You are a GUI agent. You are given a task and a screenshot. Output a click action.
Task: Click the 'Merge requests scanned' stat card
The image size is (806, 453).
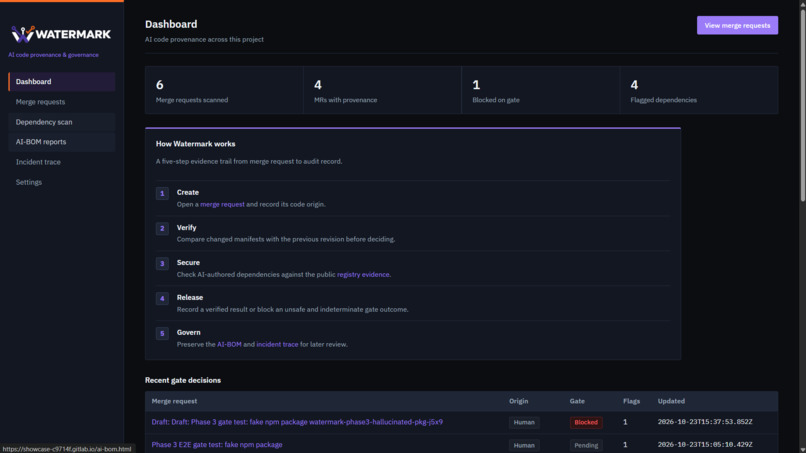click(224, 90)
